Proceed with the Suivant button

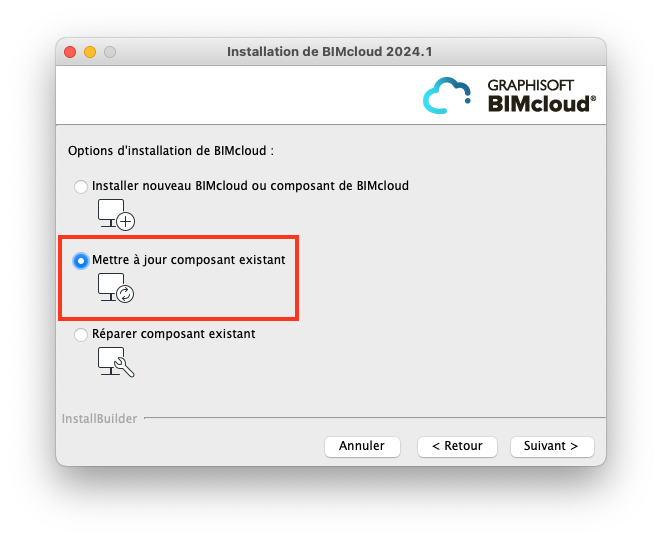[552, 446]
